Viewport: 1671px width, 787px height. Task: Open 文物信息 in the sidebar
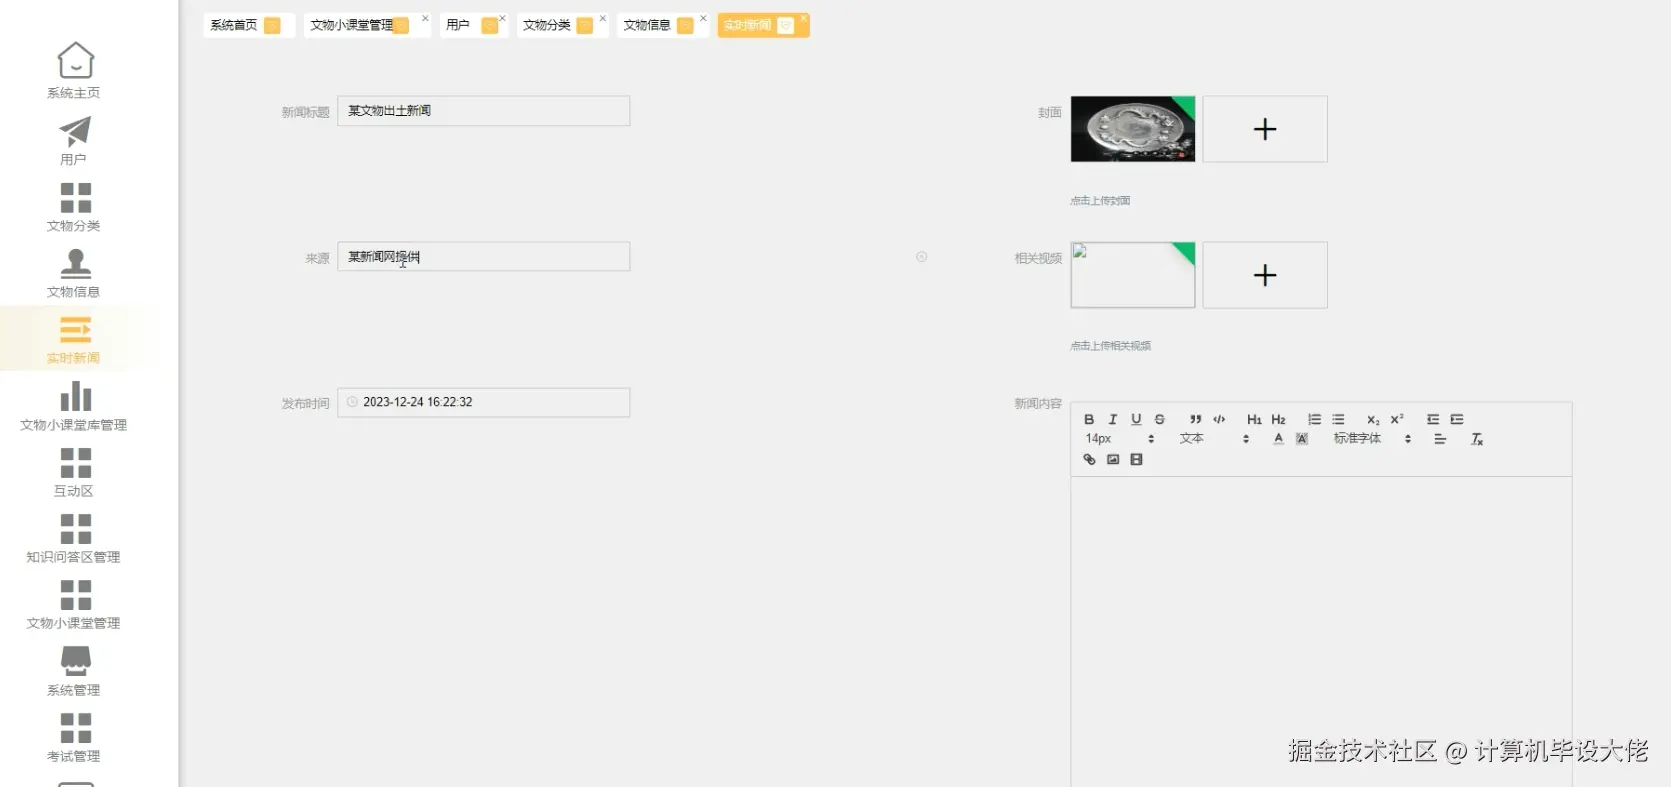click(x=74, y=273)
